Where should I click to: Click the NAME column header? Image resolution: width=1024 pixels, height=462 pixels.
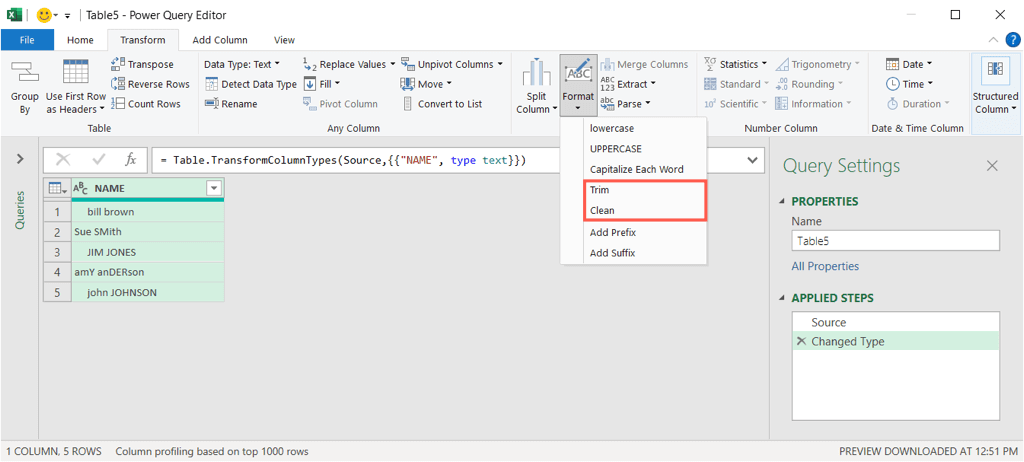coord(148,188)
